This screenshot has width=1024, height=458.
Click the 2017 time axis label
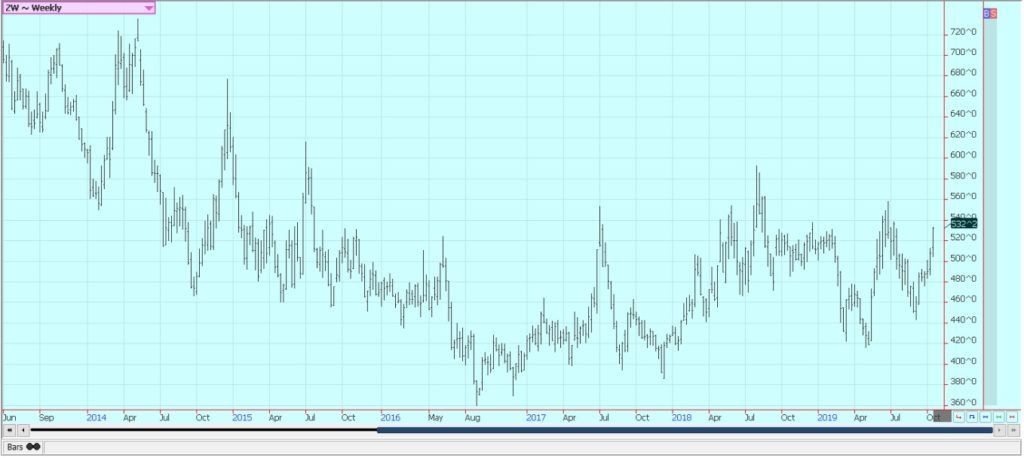[x=536, y=417]
